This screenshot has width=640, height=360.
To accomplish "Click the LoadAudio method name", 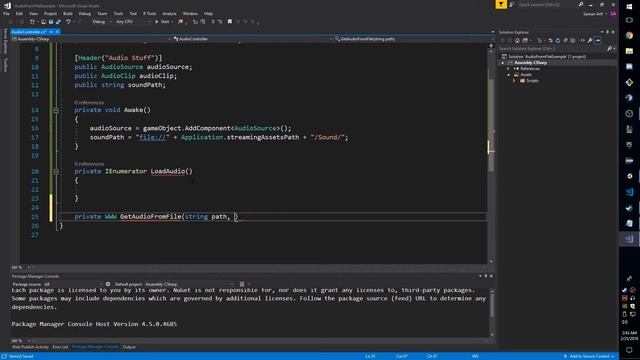I will [167, 171].
